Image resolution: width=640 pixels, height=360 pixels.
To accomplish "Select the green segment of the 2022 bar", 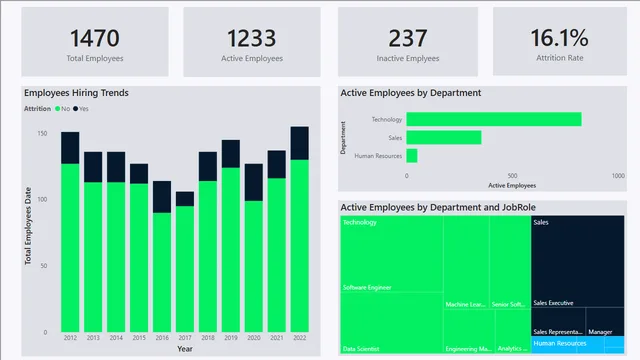I will (300, 246).
